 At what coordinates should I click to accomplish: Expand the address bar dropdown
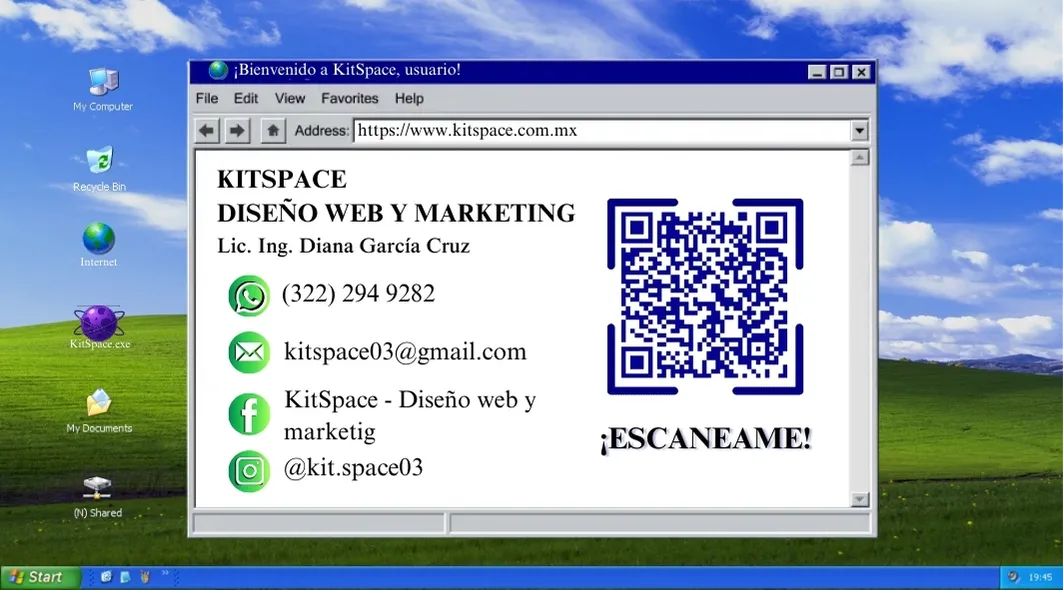(x=858, y=130)
